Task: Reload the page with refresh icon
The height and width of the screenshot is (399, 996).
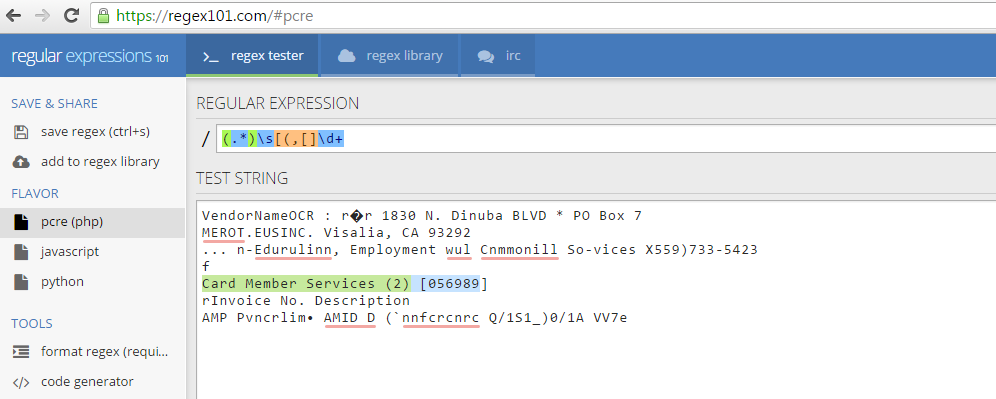Action: (x=71, y=15)
